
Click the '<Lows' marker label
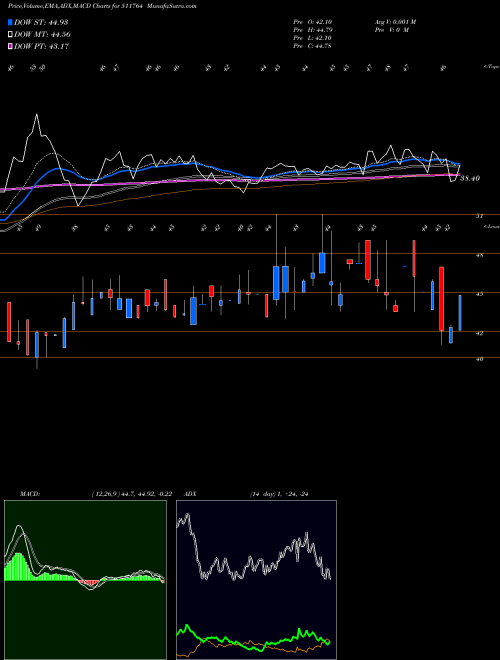[492, 226]
